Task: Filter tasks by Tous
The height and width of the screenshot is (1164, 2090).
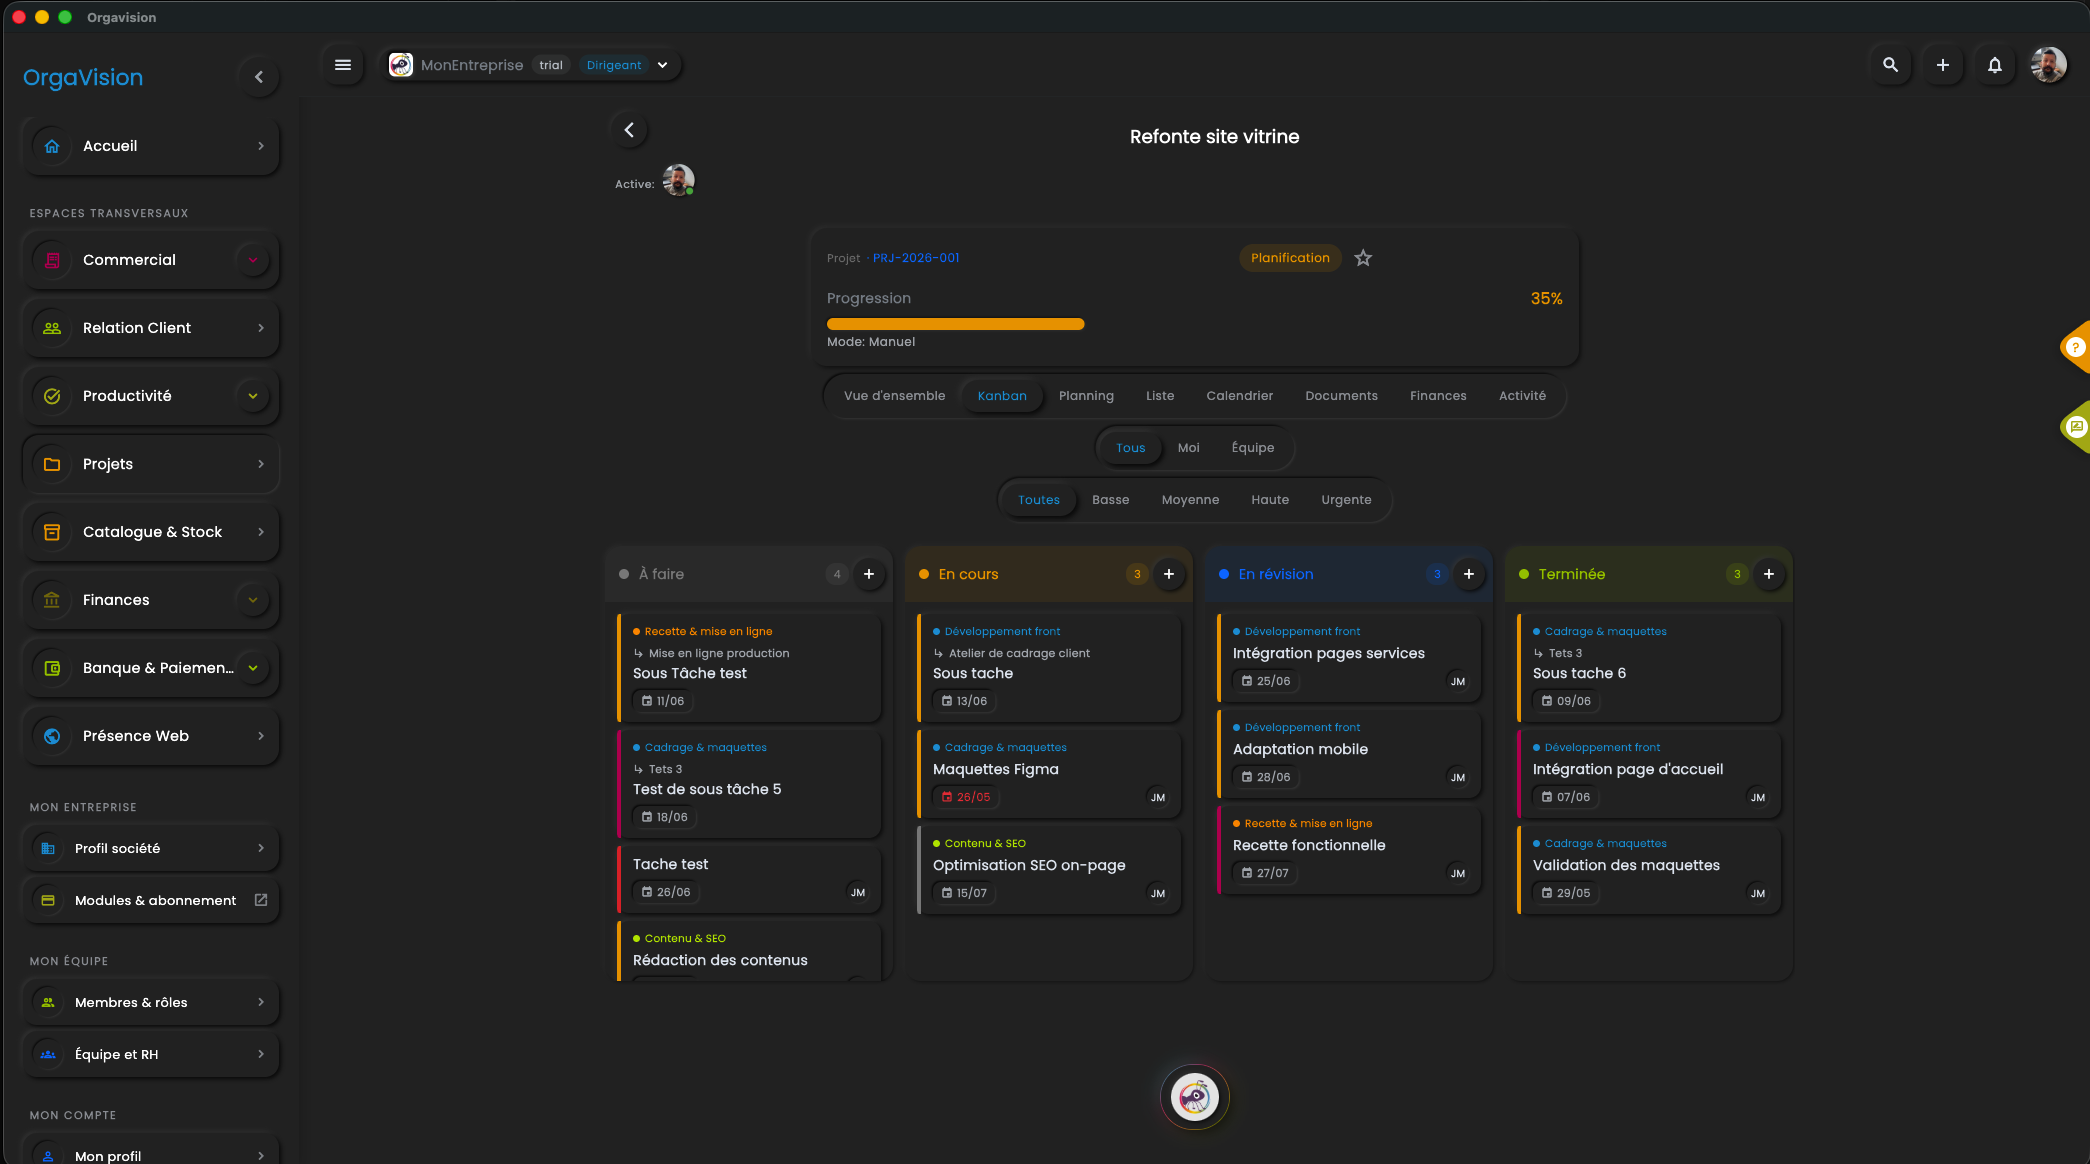Action: pos(1131,448)
